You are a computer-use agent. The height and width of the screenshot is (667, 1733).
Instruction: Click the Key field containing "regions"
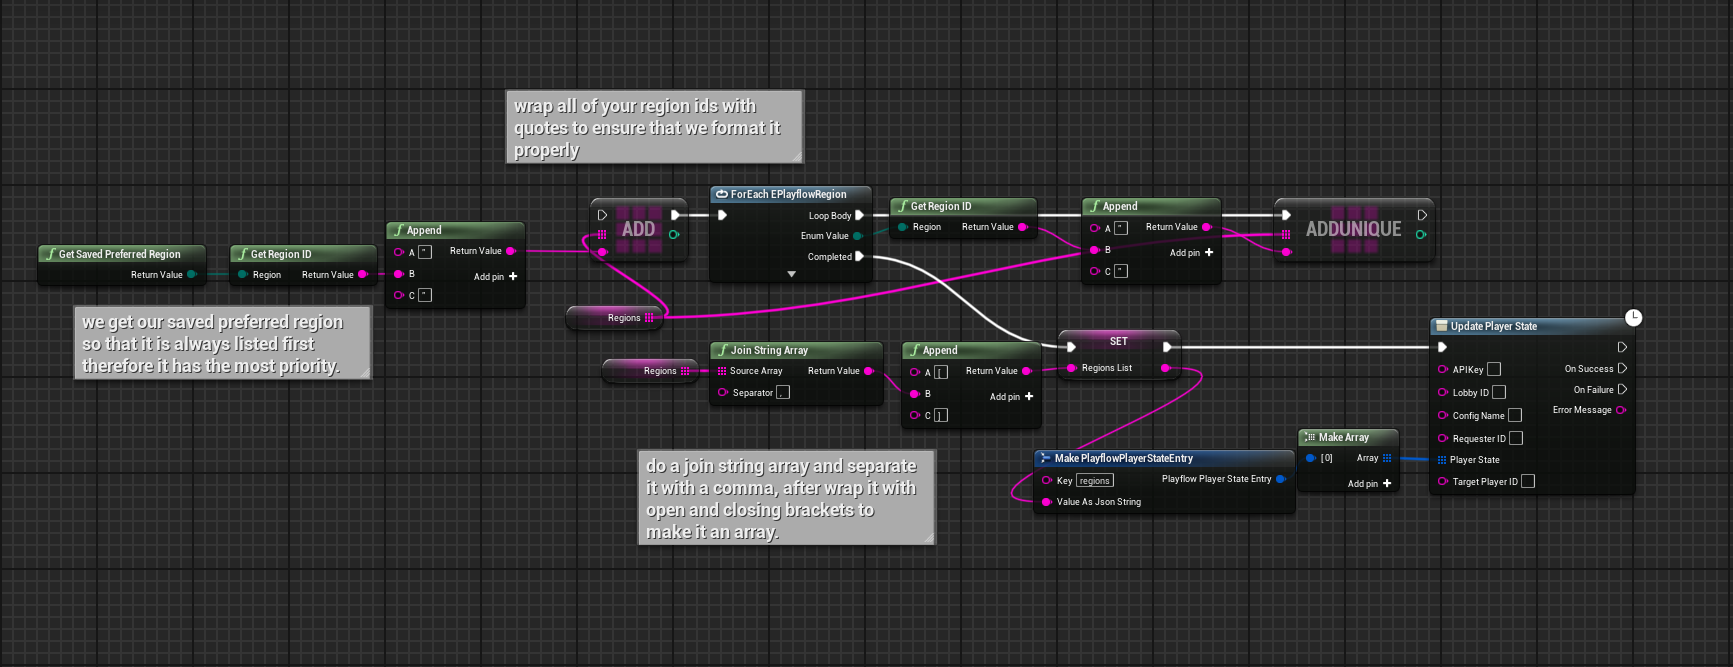[x=1094, y=481]
